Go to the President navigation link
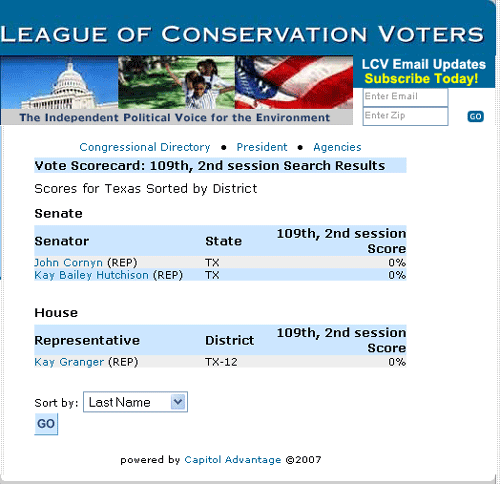Viewport: 500px width, 484px height. tap(262, 147)
